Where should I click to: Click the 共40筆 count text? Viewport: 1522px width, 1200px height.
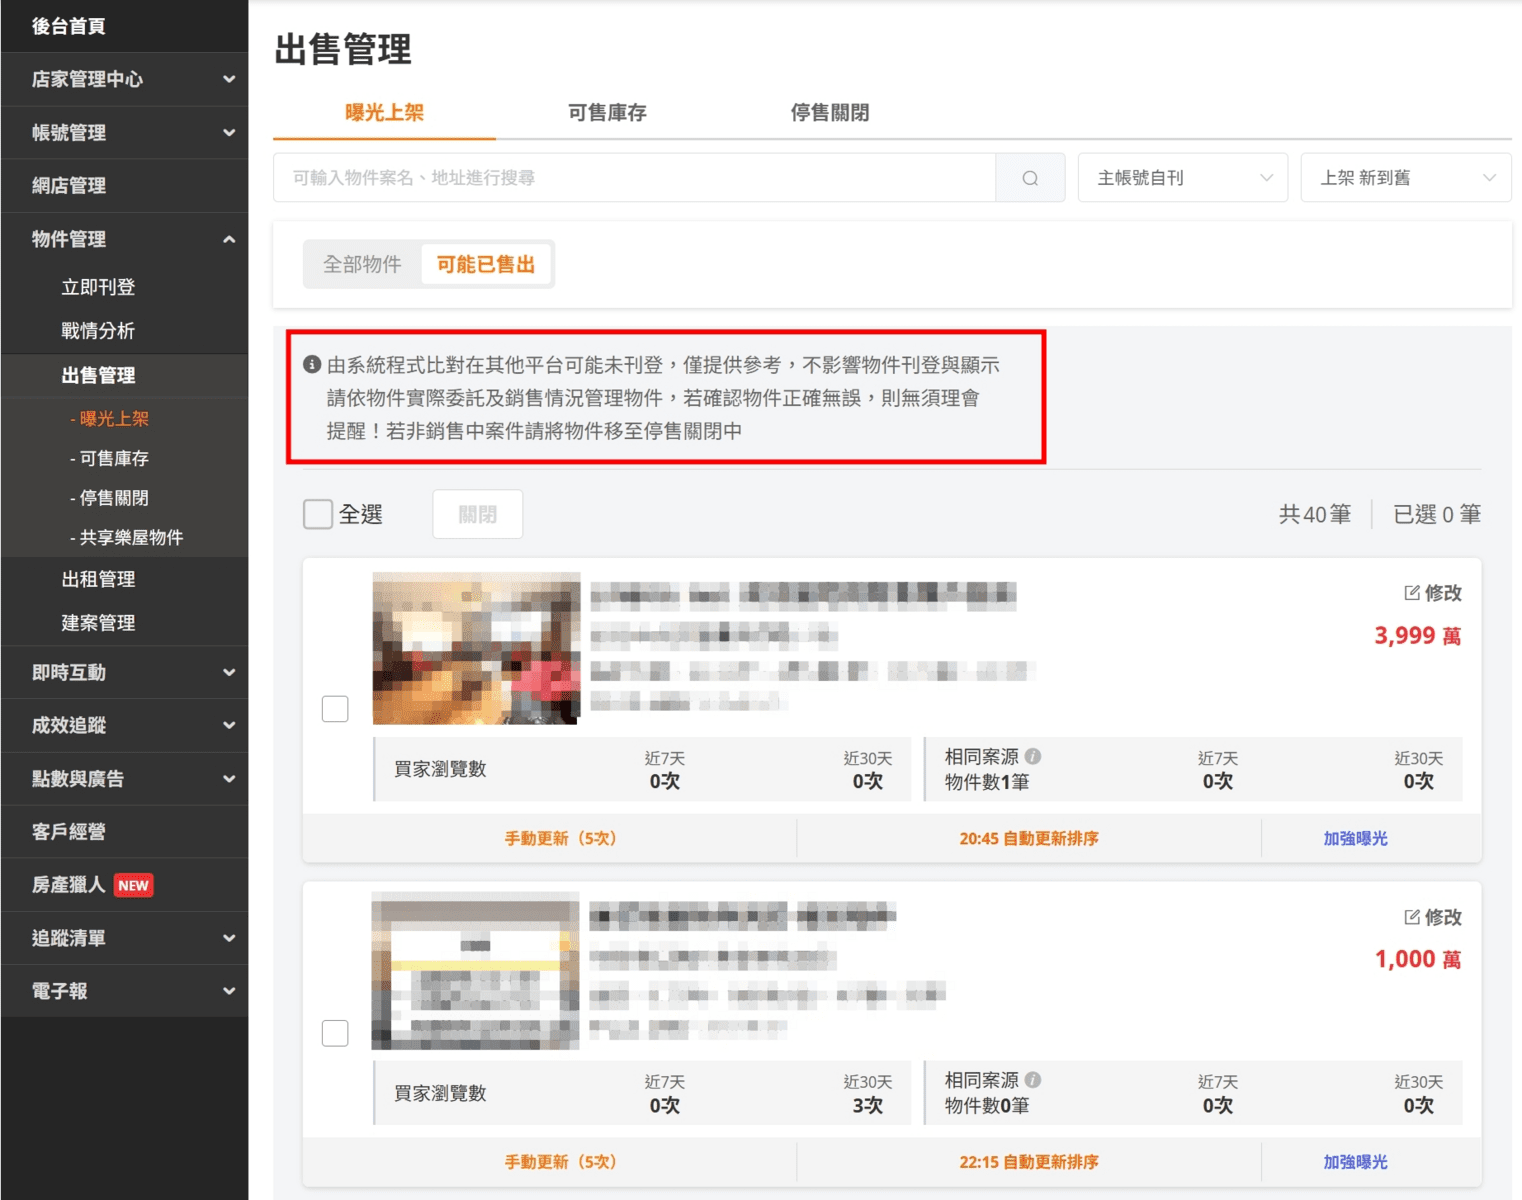(x=1314, y=514)
